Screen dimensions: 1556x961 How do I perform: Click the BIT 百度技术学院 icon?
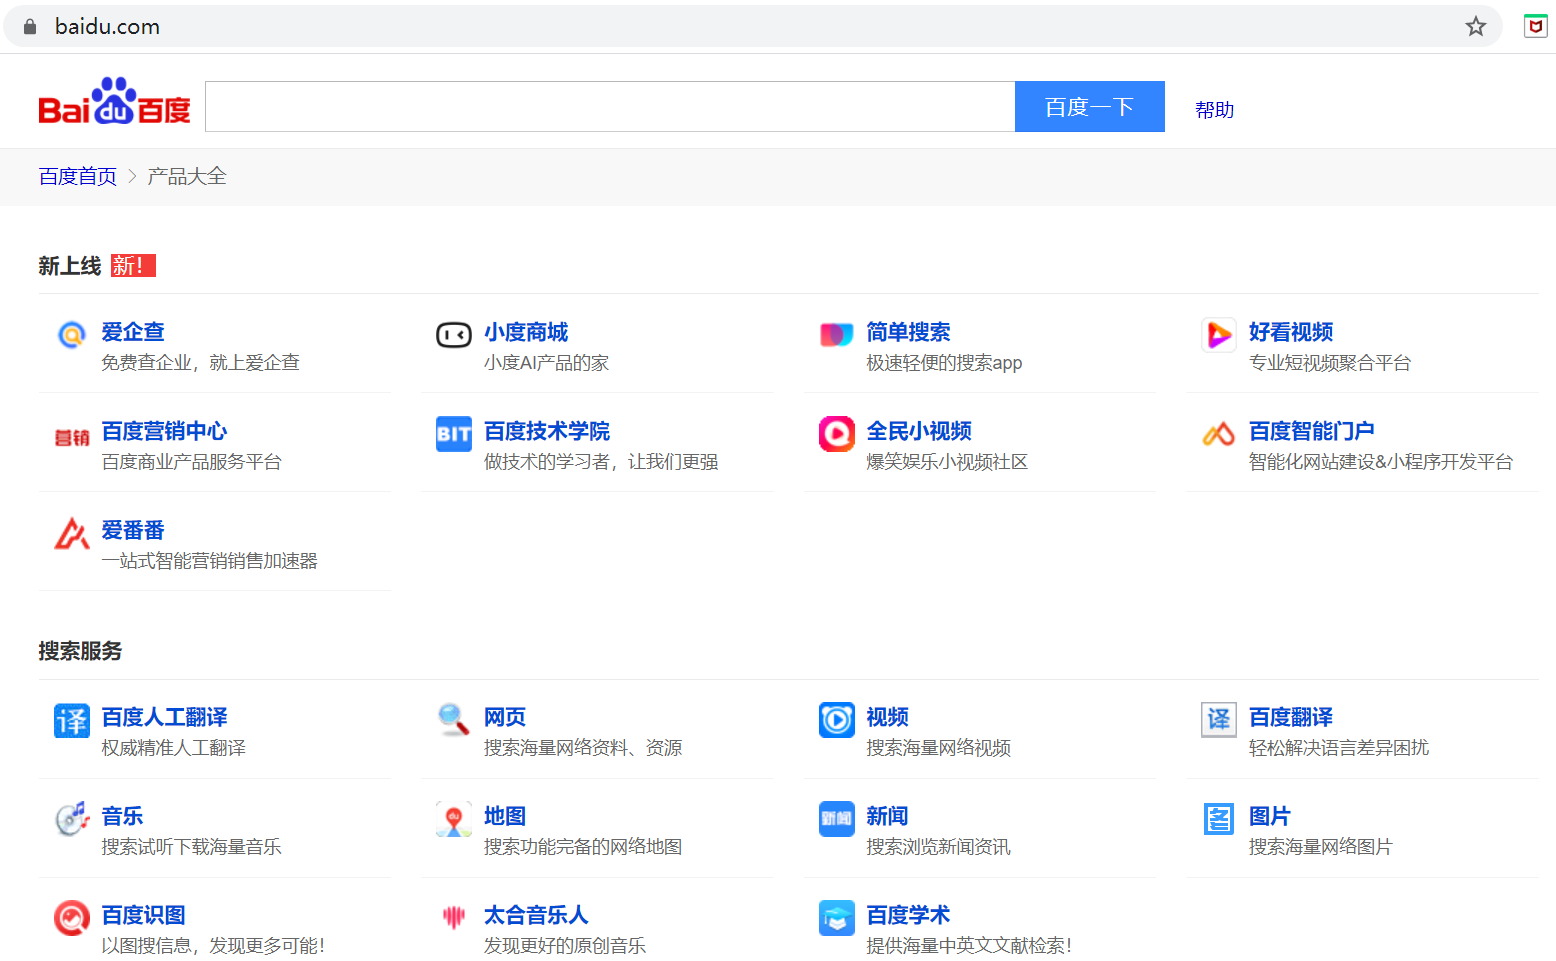(x=454, y=434)
